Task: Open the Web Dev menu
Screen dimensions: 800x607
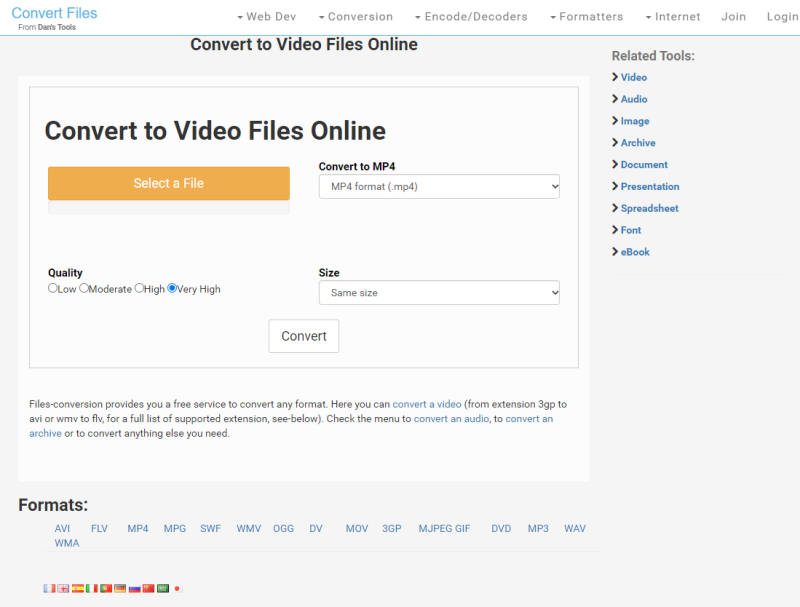Action: click(x=266, y=17)
